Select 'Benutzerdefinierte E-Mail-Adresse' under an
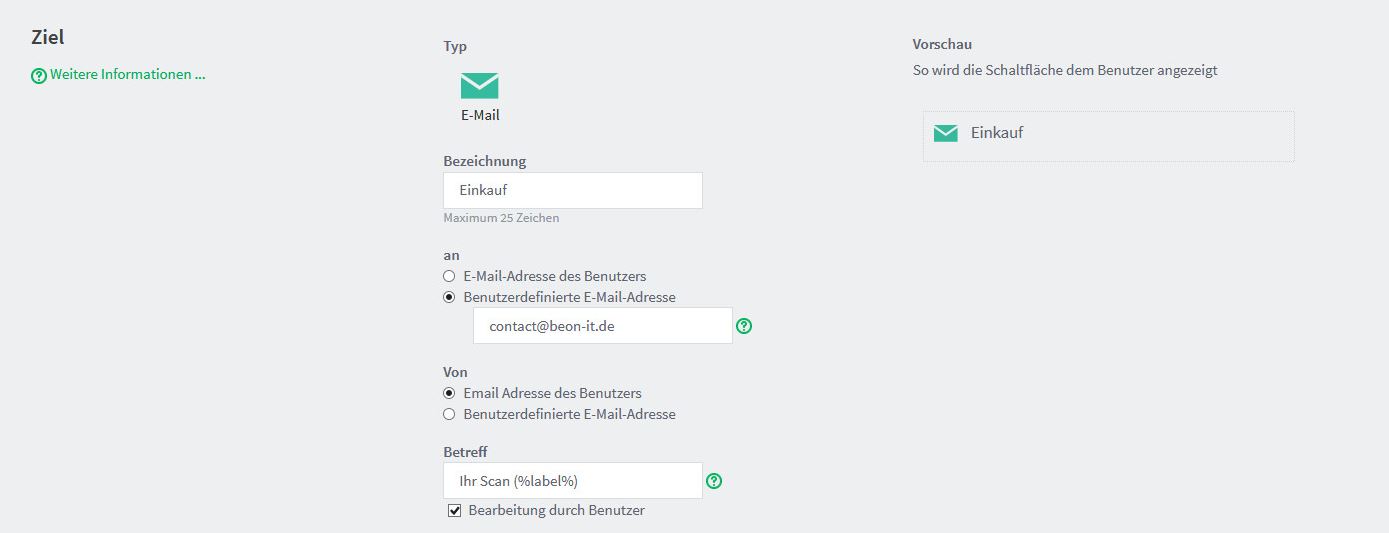This screenshot has height=533, width=1389. coord(449,297)
